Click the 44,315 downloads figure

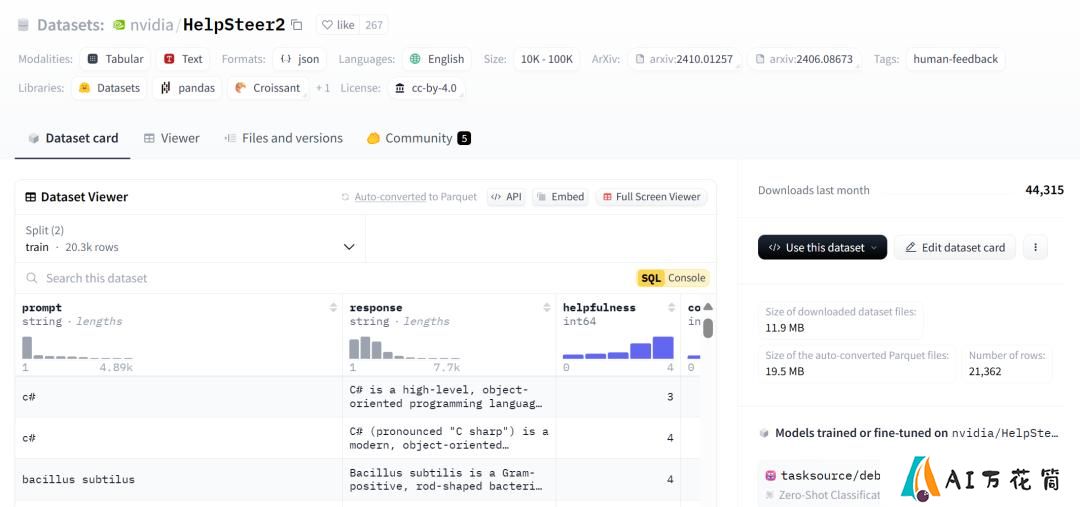click(1044, 190)
